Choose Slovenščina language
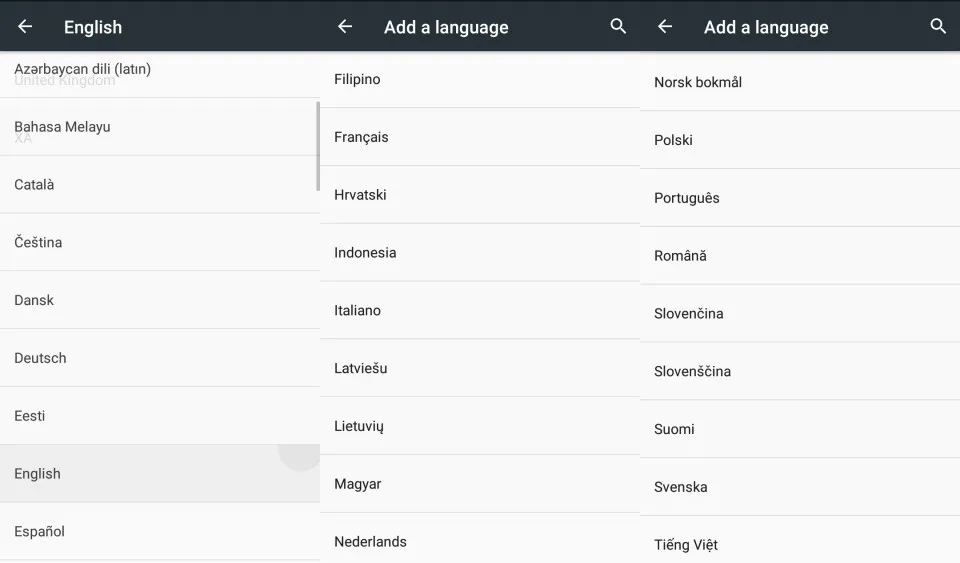 [800, 371]
